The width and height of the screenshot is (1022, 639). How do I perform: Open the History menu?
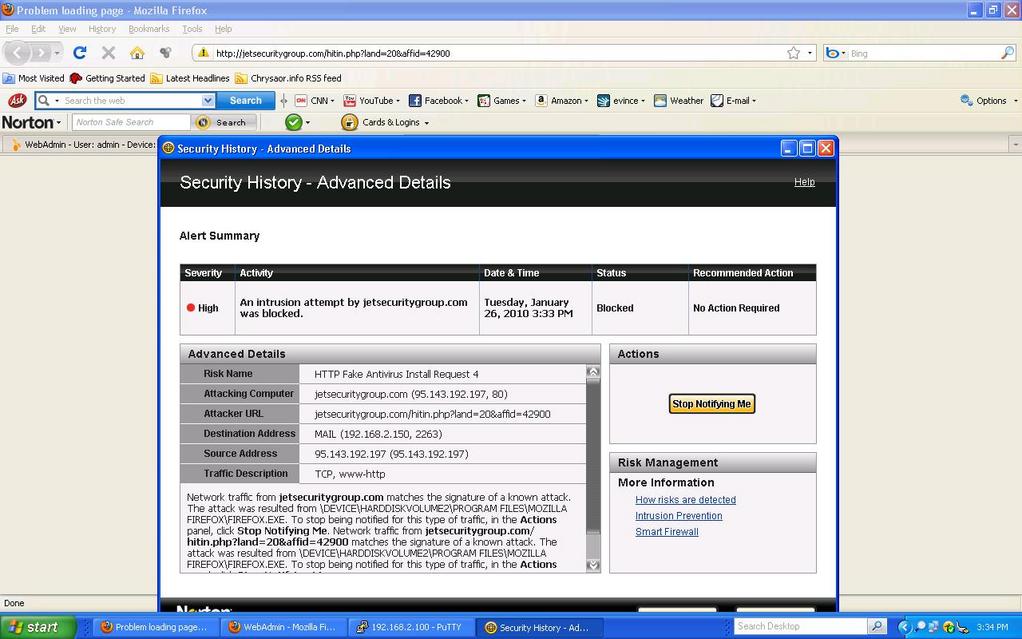coord(101,29)
